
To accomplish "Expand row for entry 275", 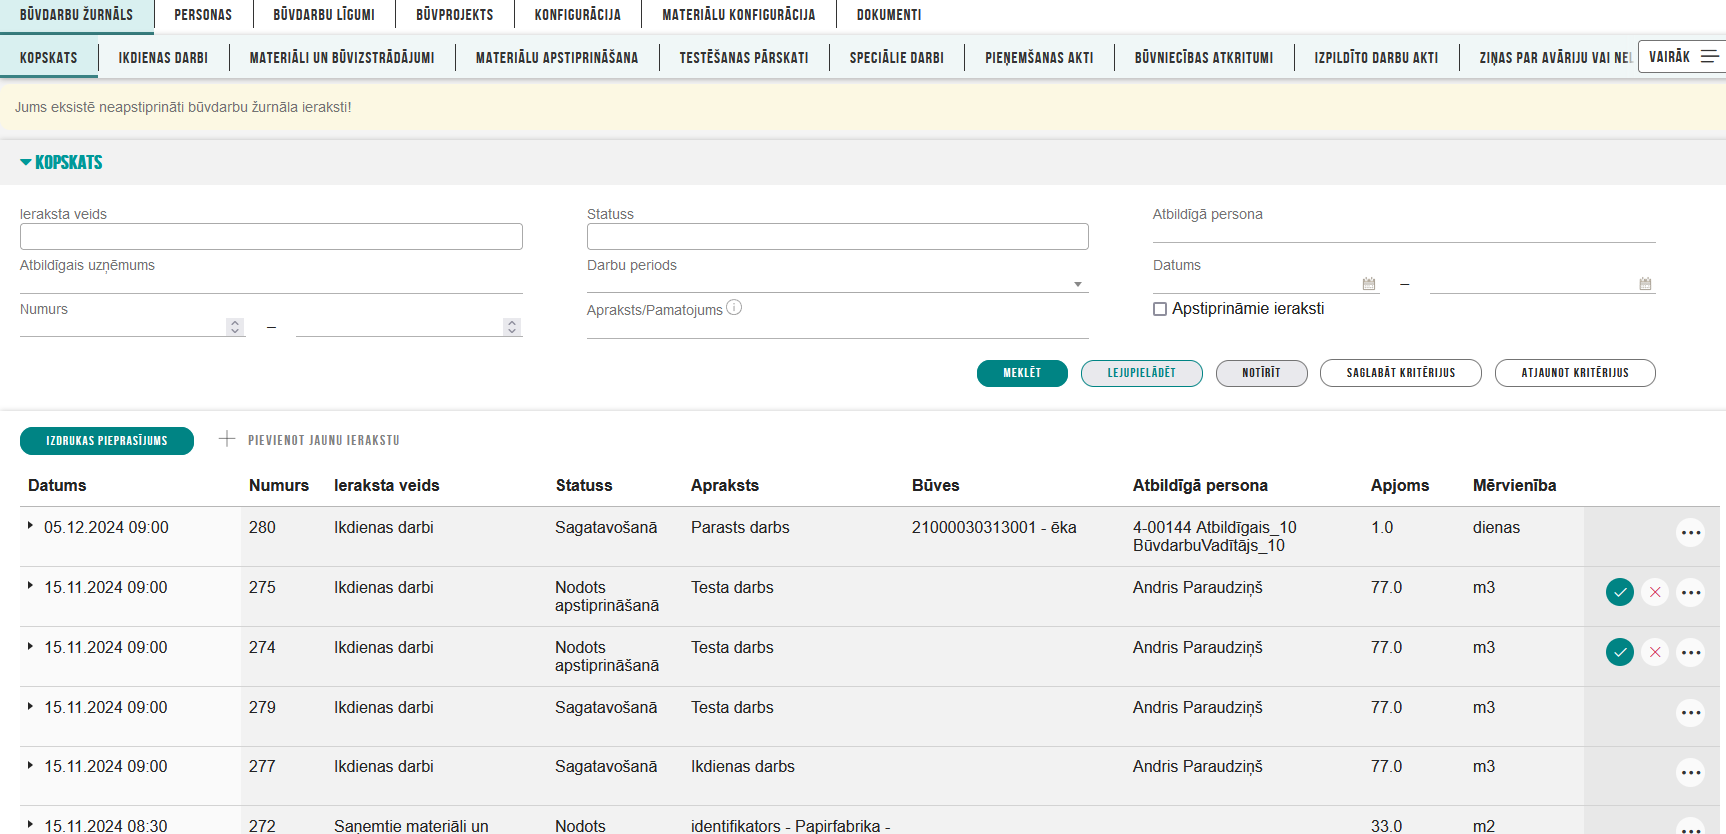I will [30, 586].
